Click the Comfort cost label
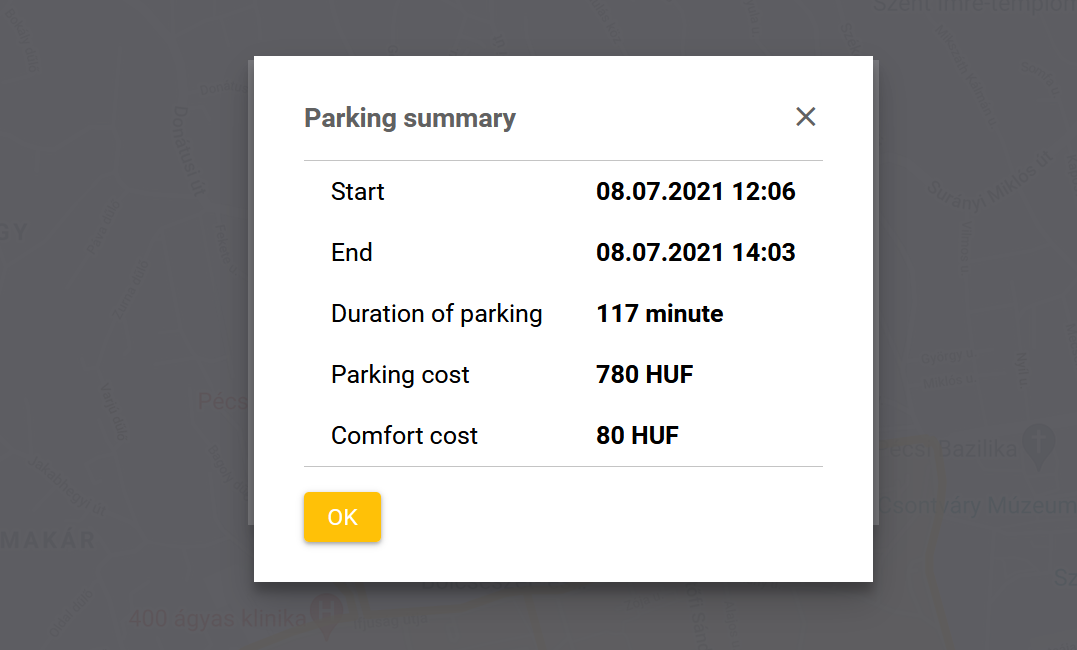 pyautogui.click(x=404, y=436)
